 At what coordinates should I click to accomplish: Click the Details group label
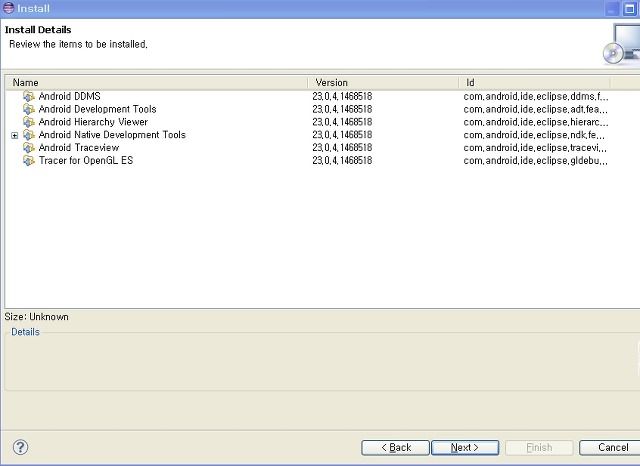click(25, 332)
